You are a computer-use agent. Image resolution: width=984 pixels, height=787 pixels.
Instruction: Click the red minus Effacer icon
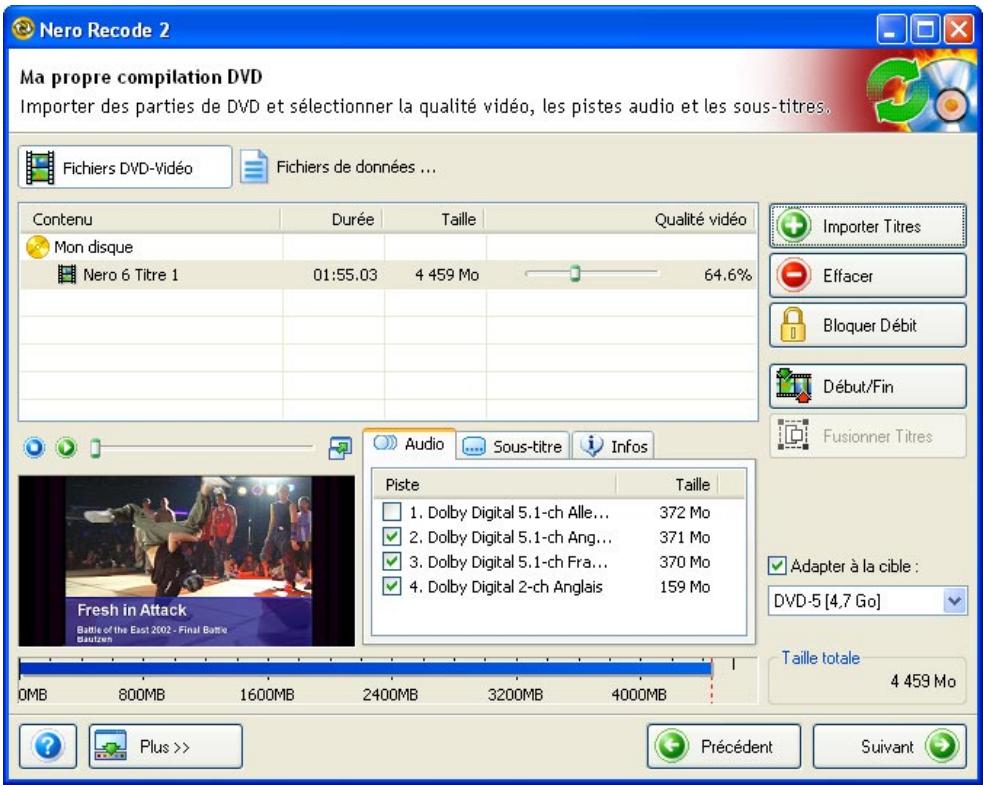point(794,276)
